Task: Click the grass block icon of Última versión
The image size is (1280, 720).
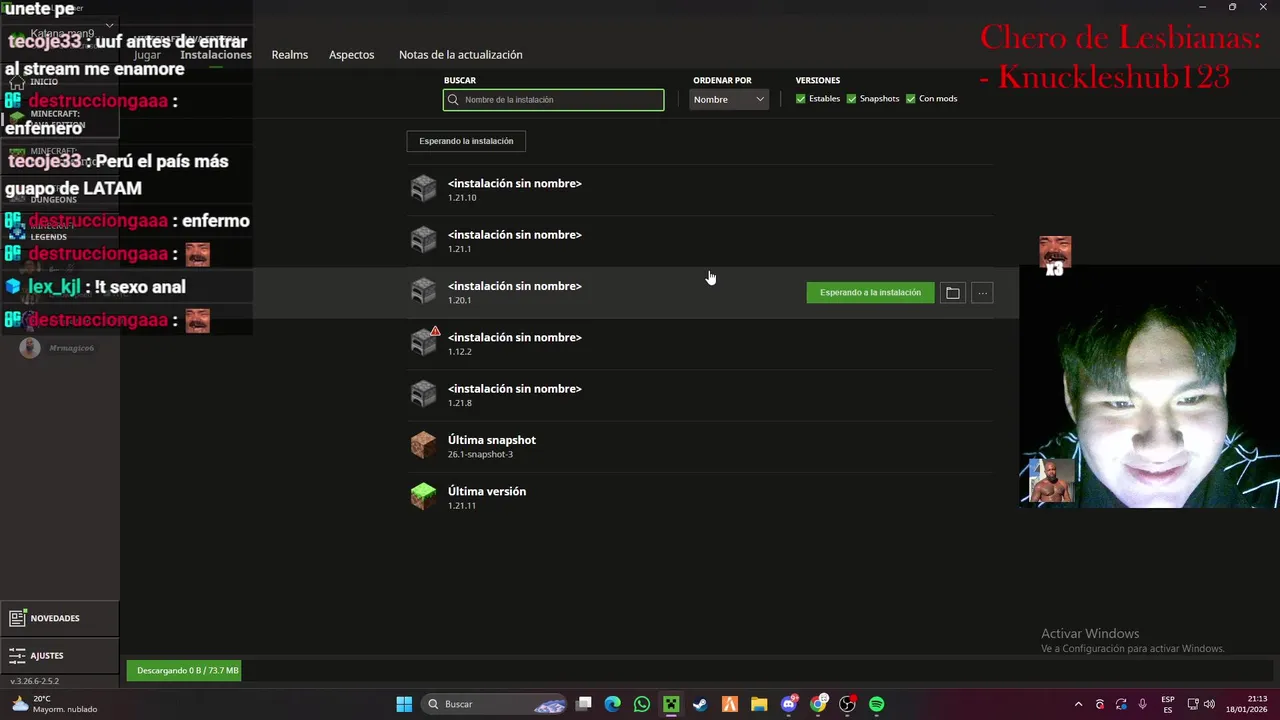Action: point(424,496)
